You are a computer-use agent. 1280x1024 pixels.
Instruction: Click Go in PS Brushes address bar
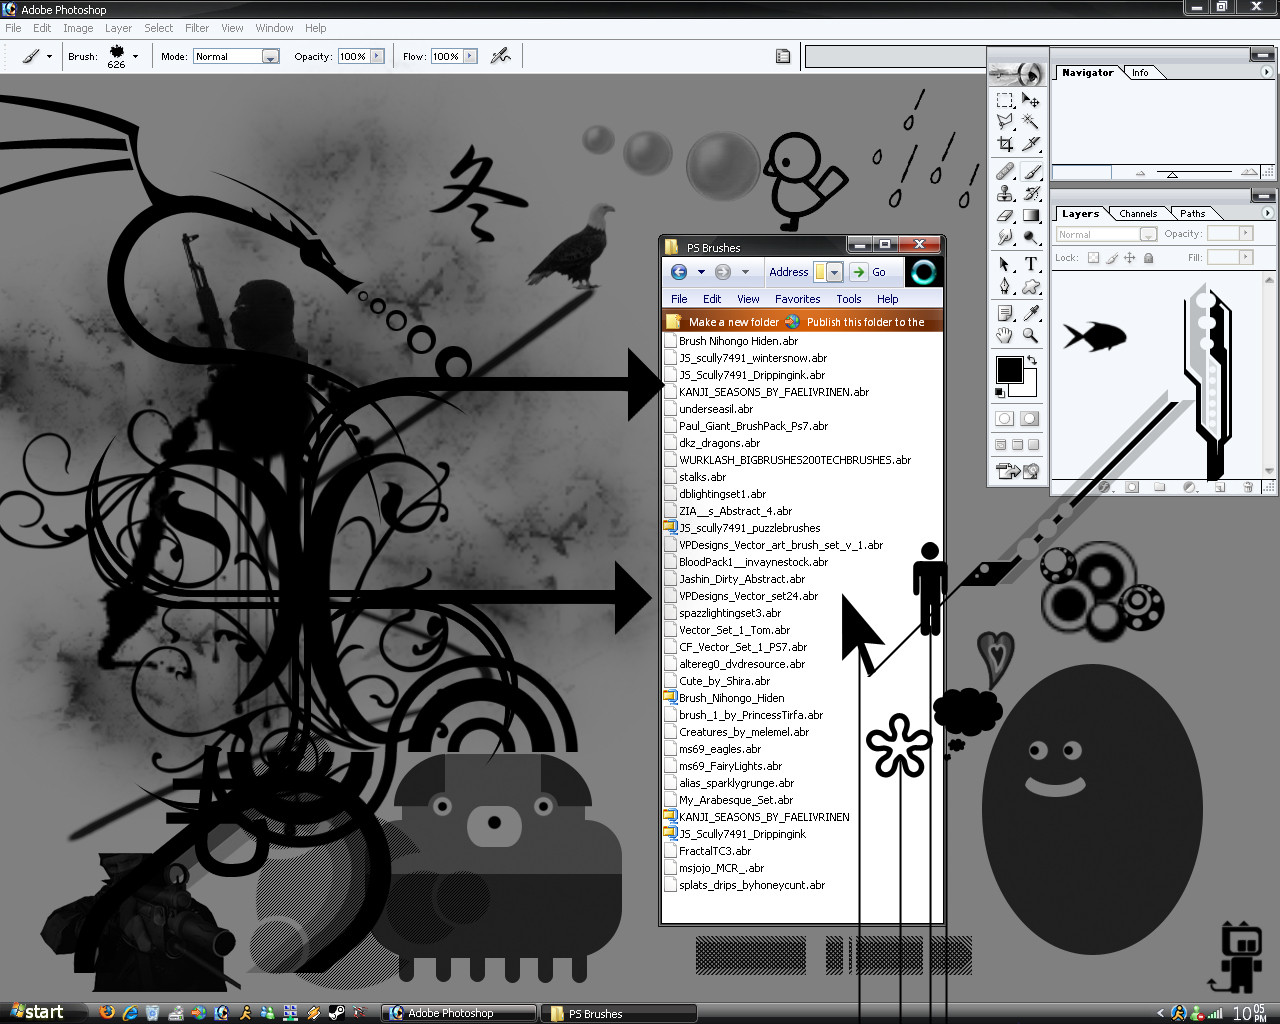click(x=869, y=272)
